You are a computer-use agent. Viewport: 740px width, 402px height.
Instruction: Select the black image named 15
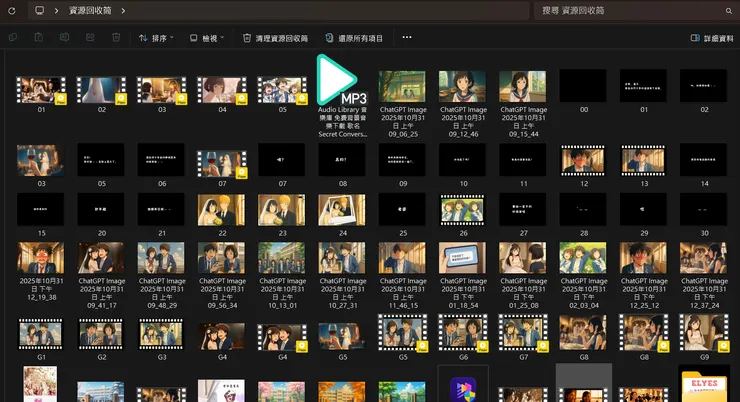41,214
